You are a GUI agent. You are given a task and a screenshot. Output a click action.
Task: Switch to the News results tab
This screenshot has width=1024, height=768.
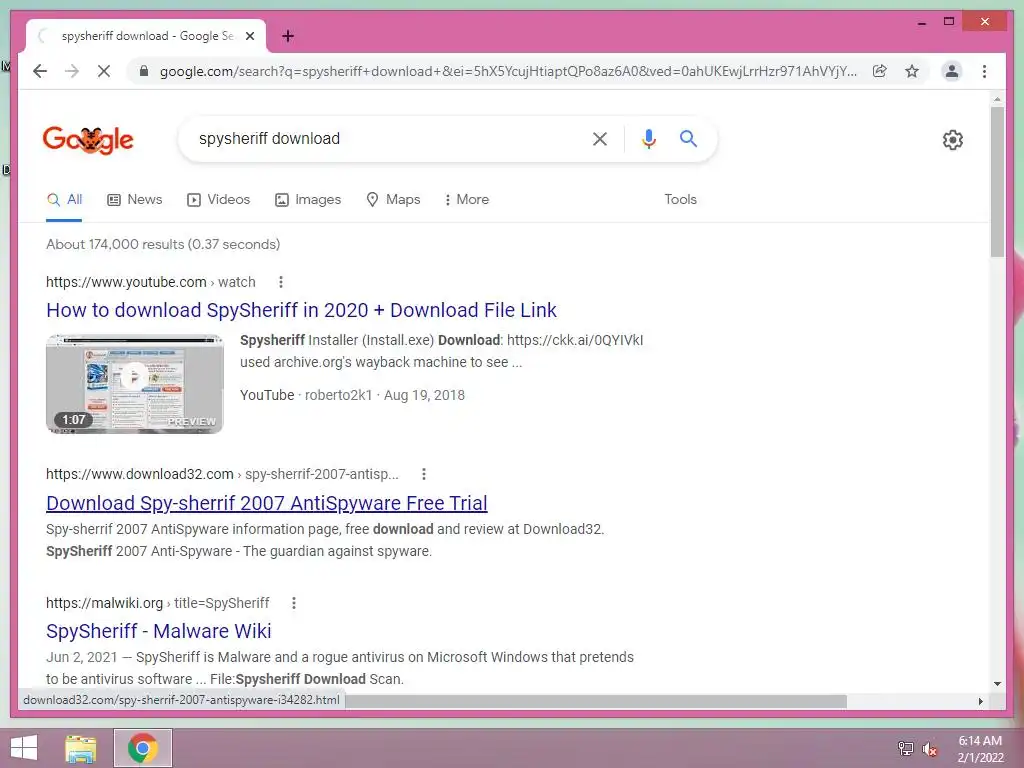135,200
